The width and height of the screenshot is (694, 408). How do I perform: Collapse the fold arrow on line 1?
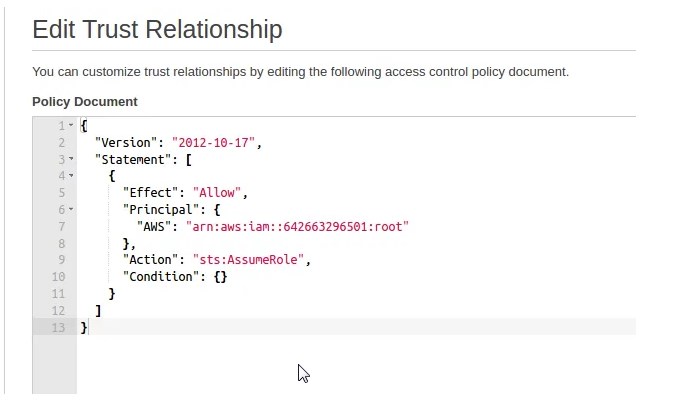71,125
